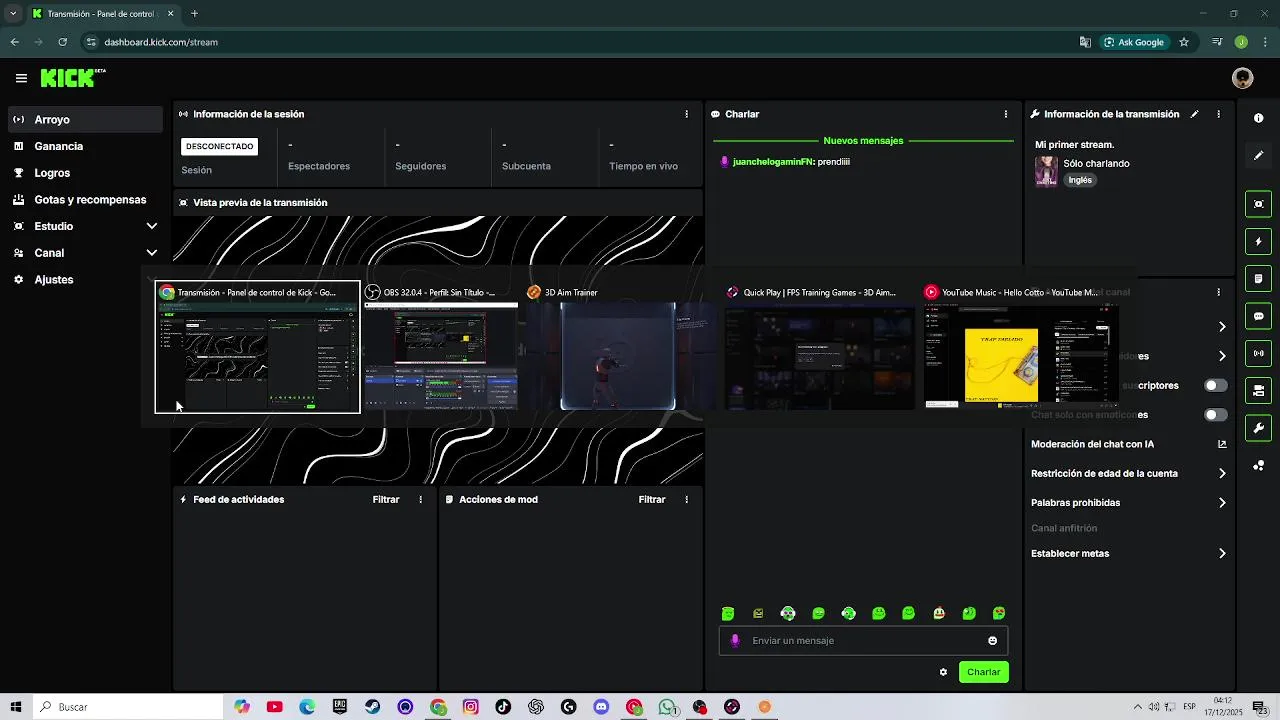The width and height of the screenshot is (1280, 720).
Task: Click the three-dots cluster icon at sidebar bottom
Action: click(x=1258, y=466)
